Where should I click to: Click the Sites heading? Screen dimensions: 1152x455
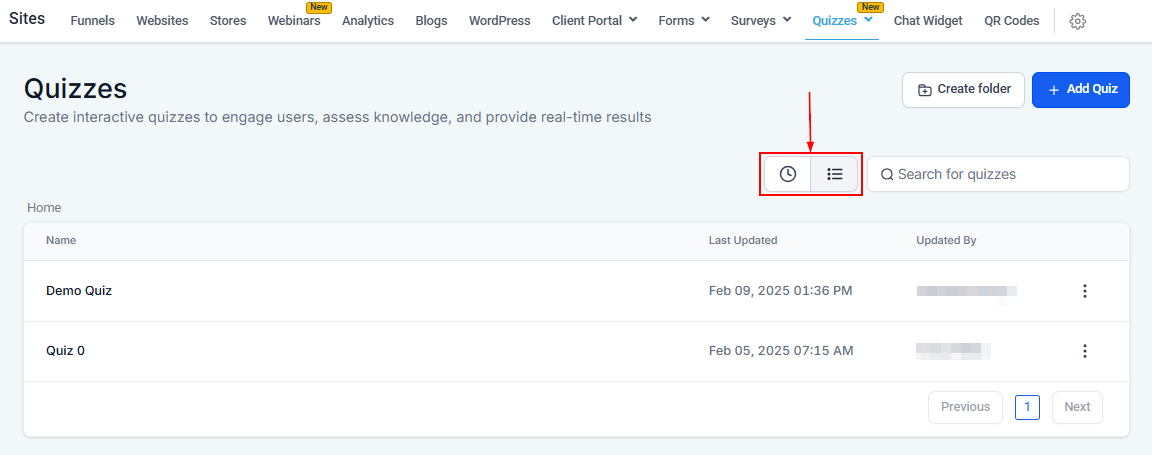tap(27, 18)
